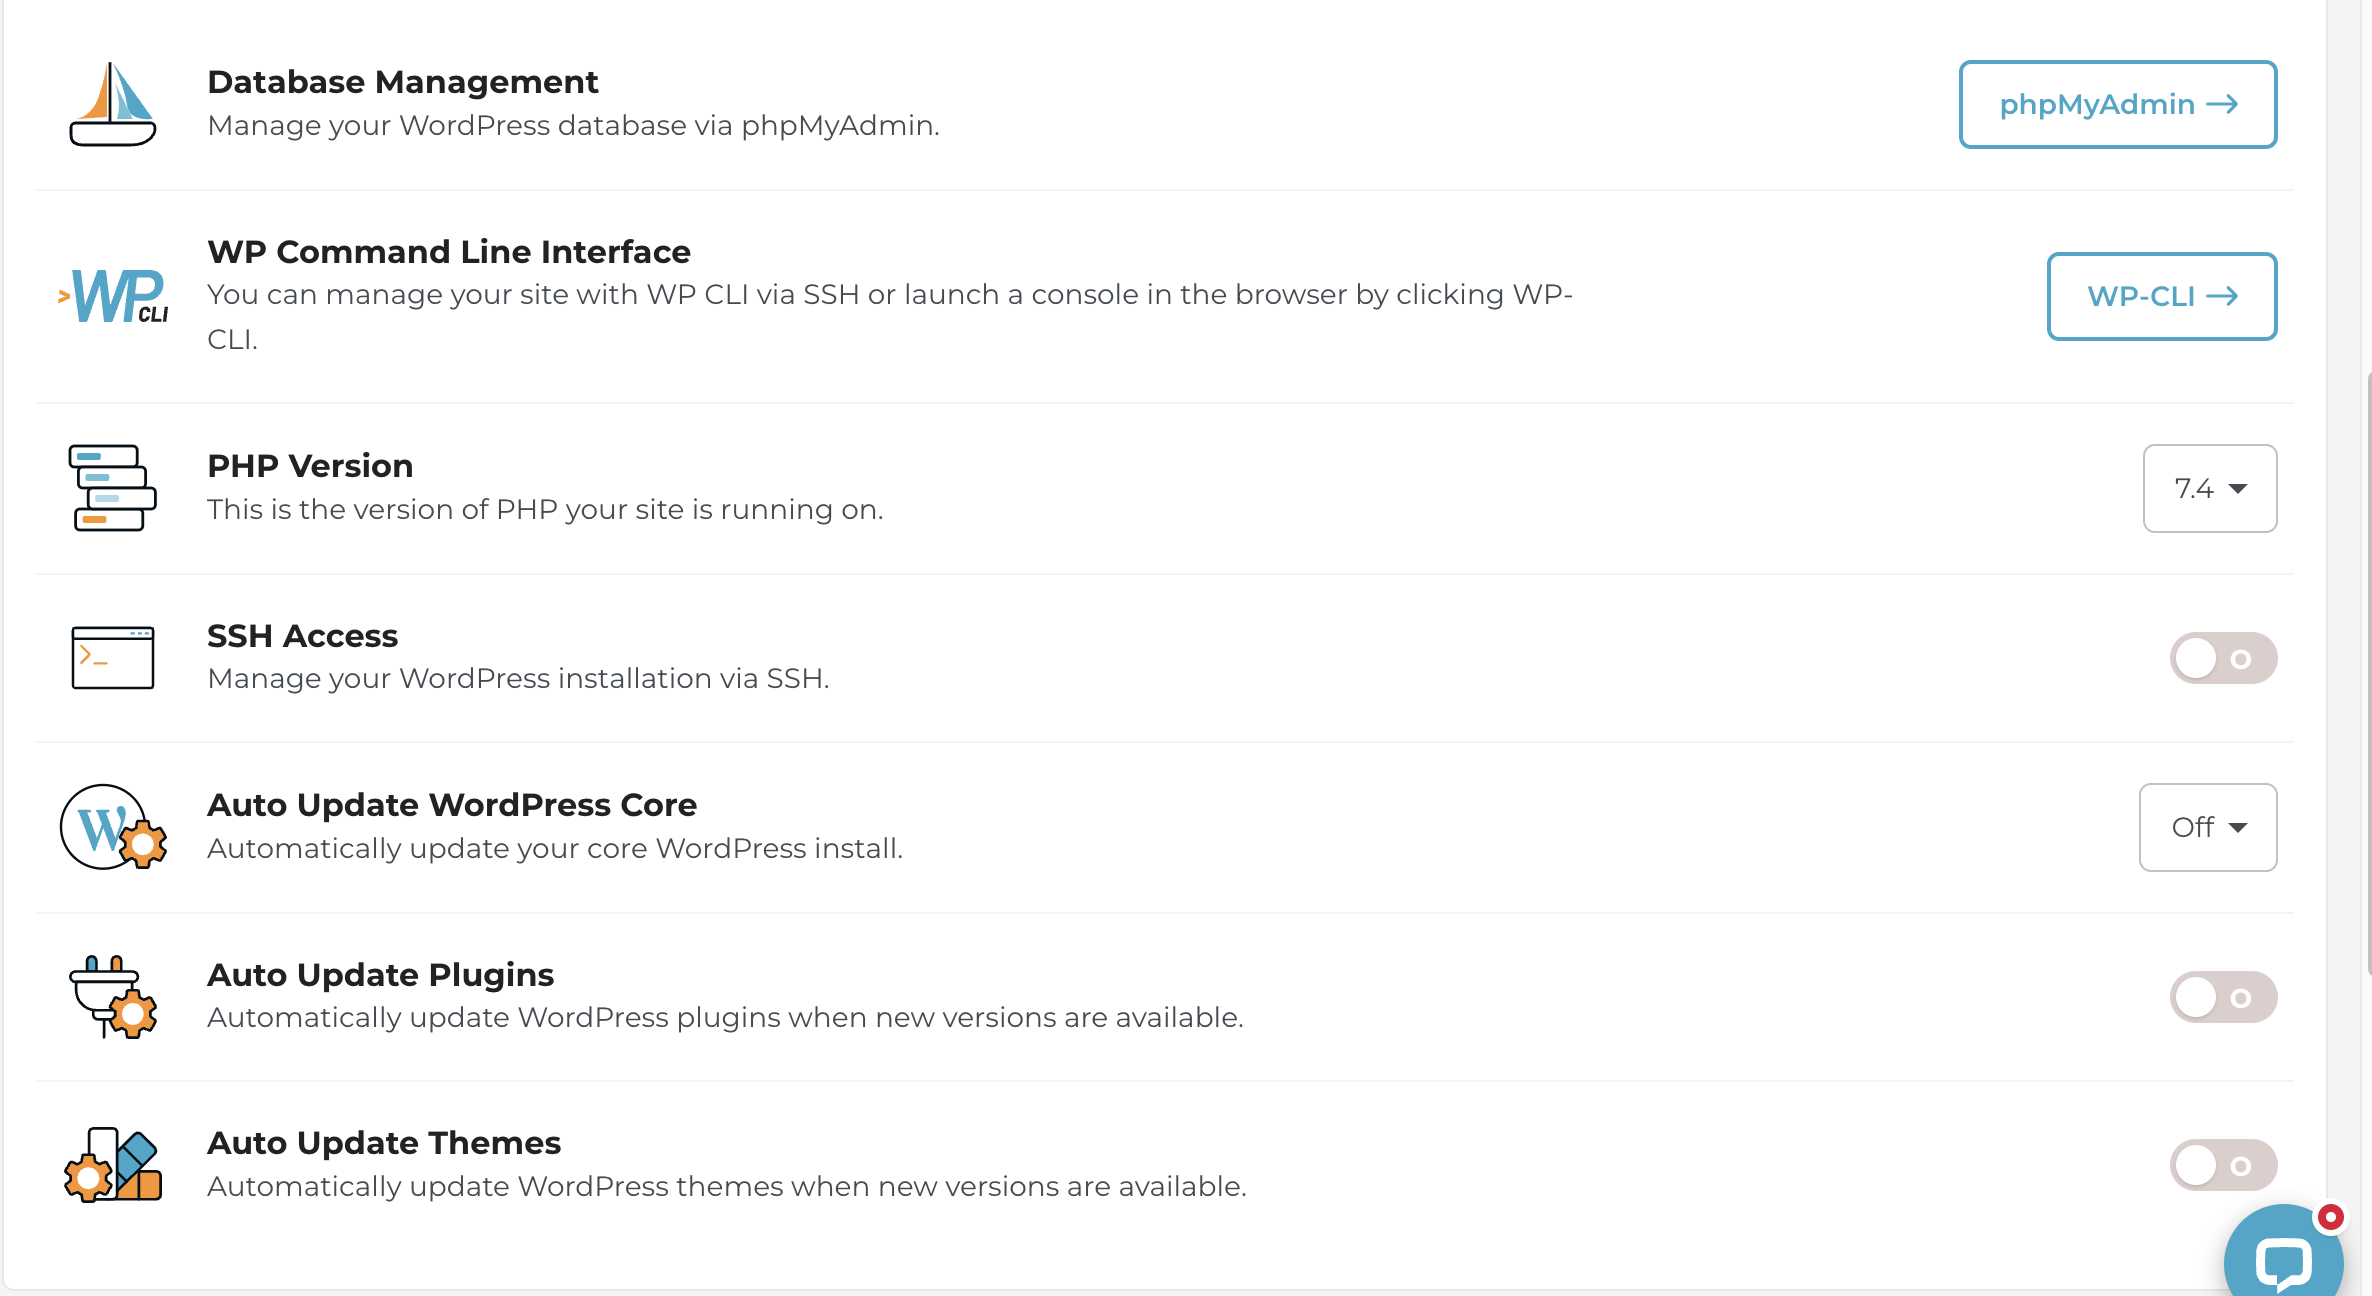The image size is (2372, 1296).
Task: Enable the SSH Access toggle
Action: [2223, 658]
